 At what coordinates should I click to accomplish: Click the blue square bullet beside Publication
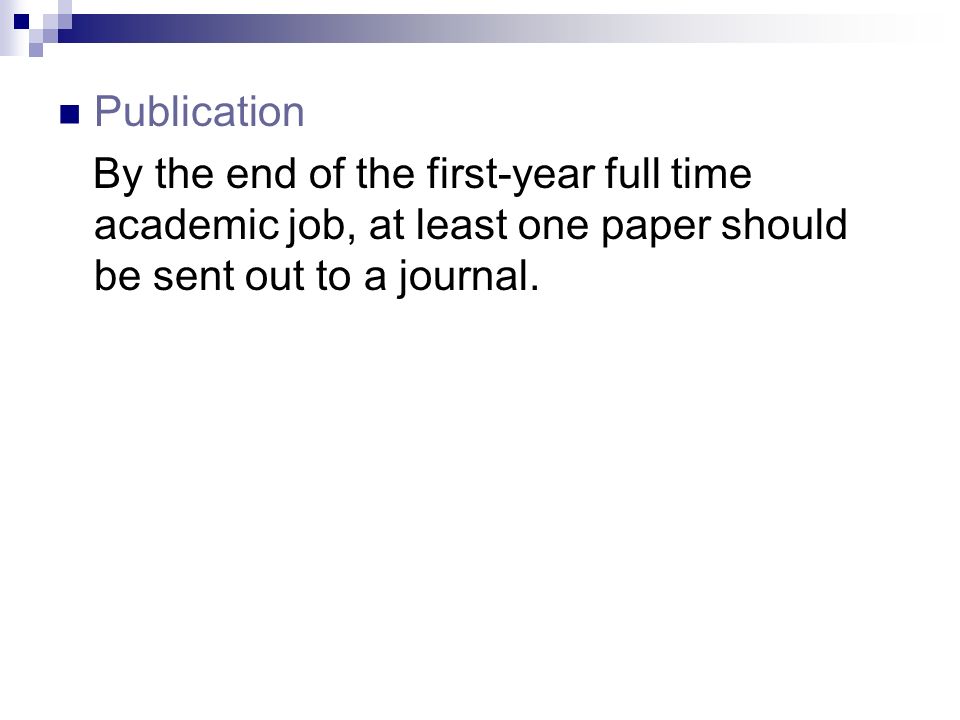click(x=70, y=114)
